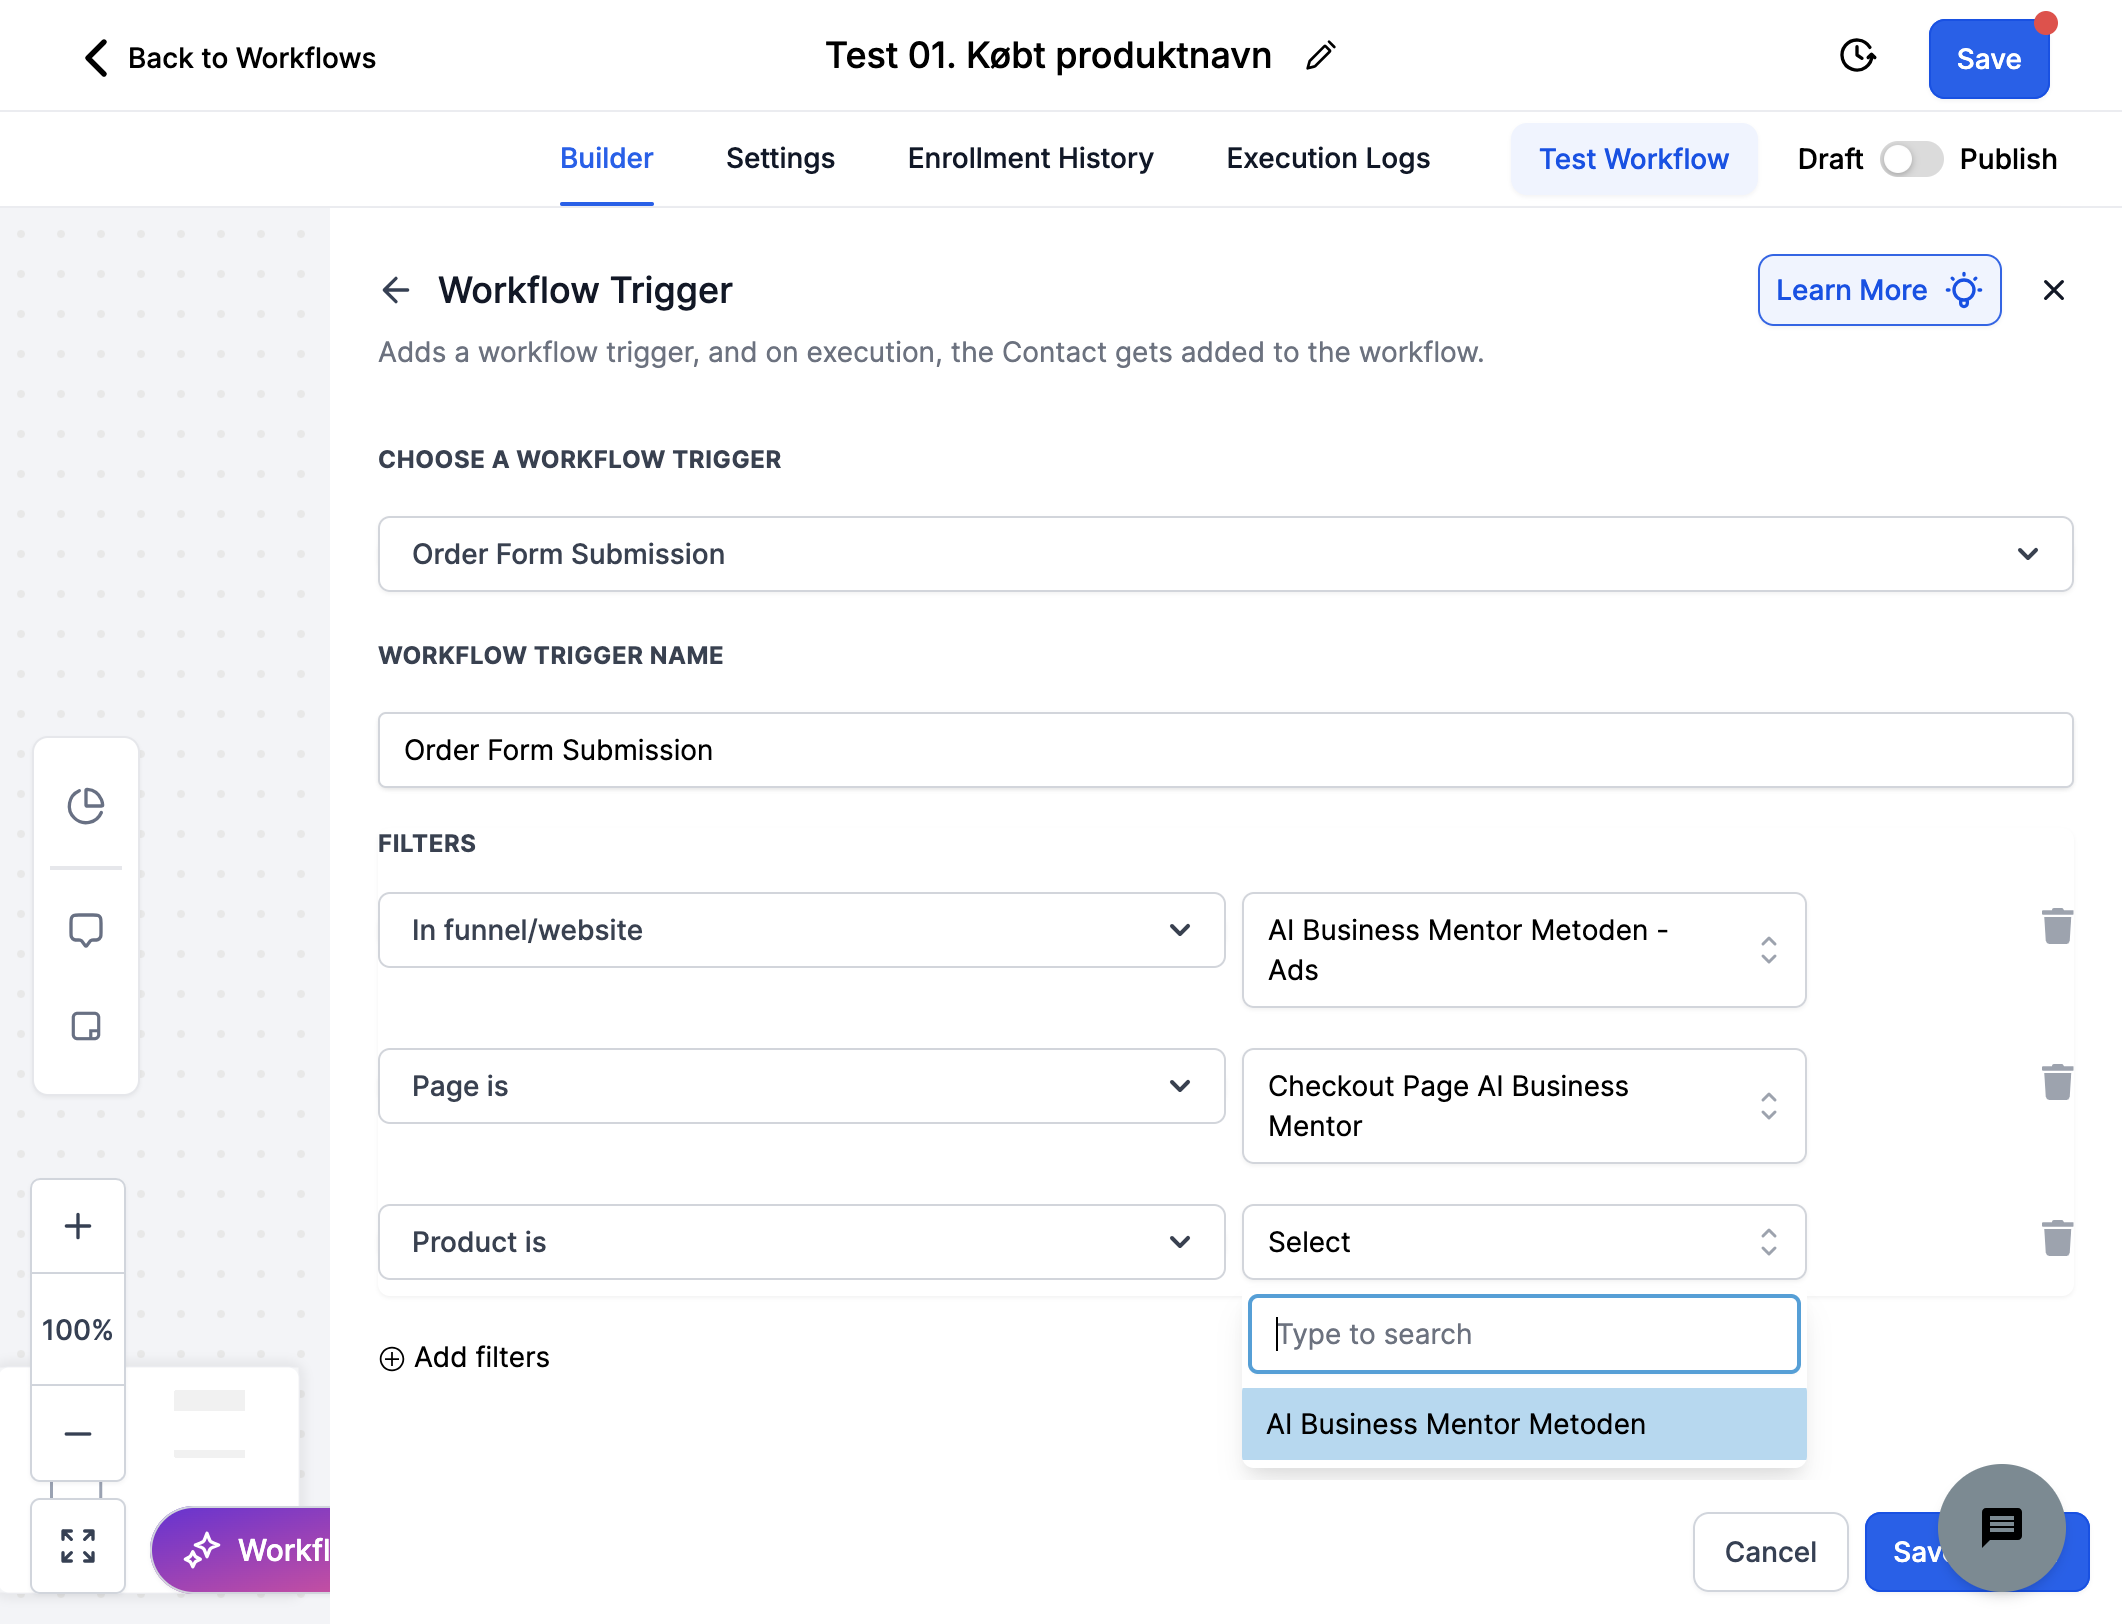Toggle Draft to Publish switch
The height and width of the screenshot is (1624, 2122).
point(1911,159)
